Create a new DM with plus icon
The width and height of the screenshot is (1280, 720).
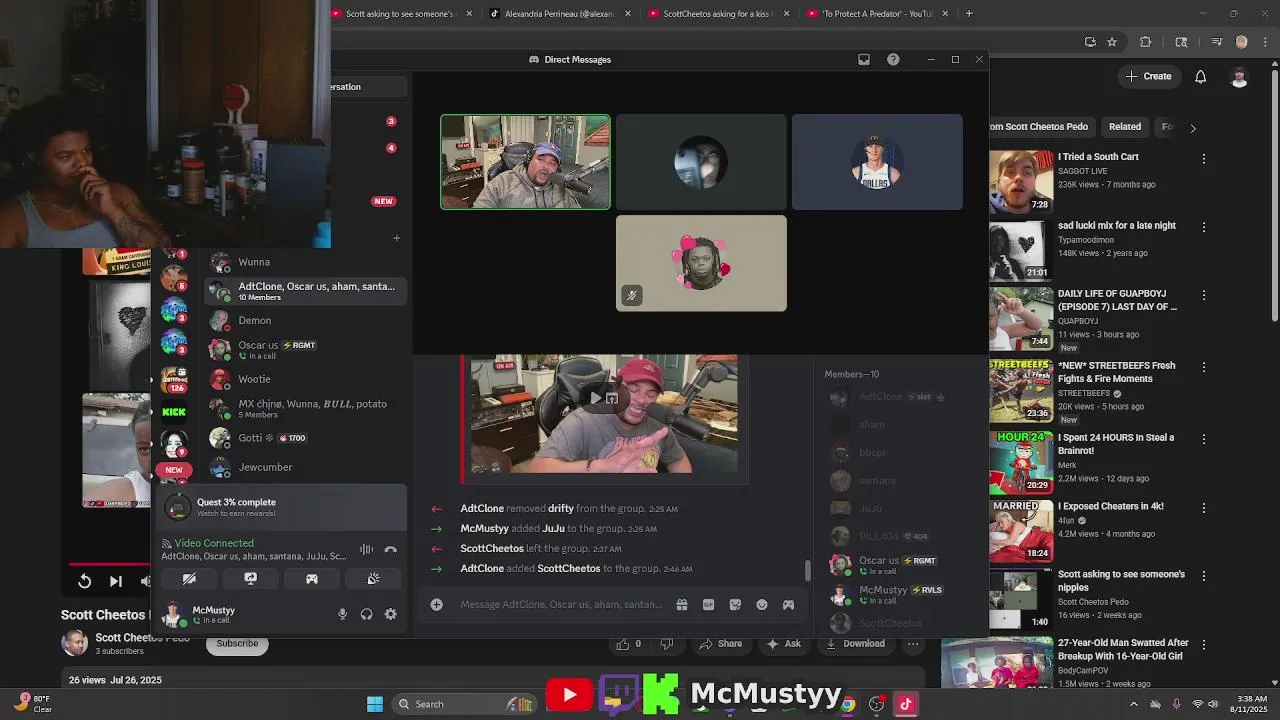coord(396,238)
